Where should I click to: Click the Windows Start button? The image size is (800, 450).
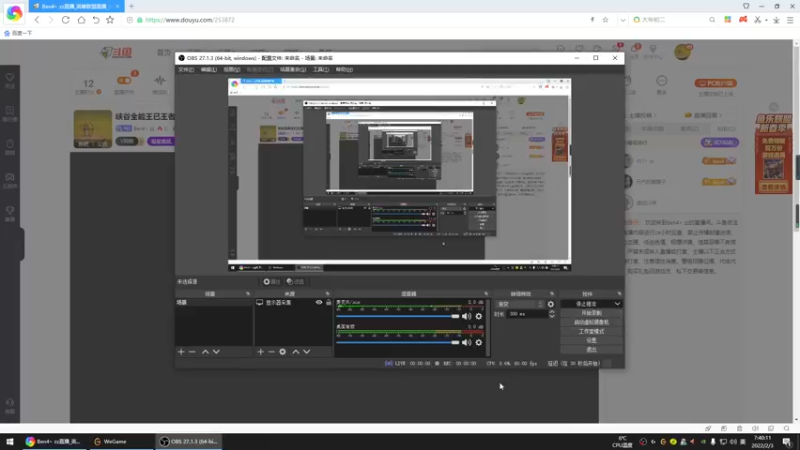point(10,442)
